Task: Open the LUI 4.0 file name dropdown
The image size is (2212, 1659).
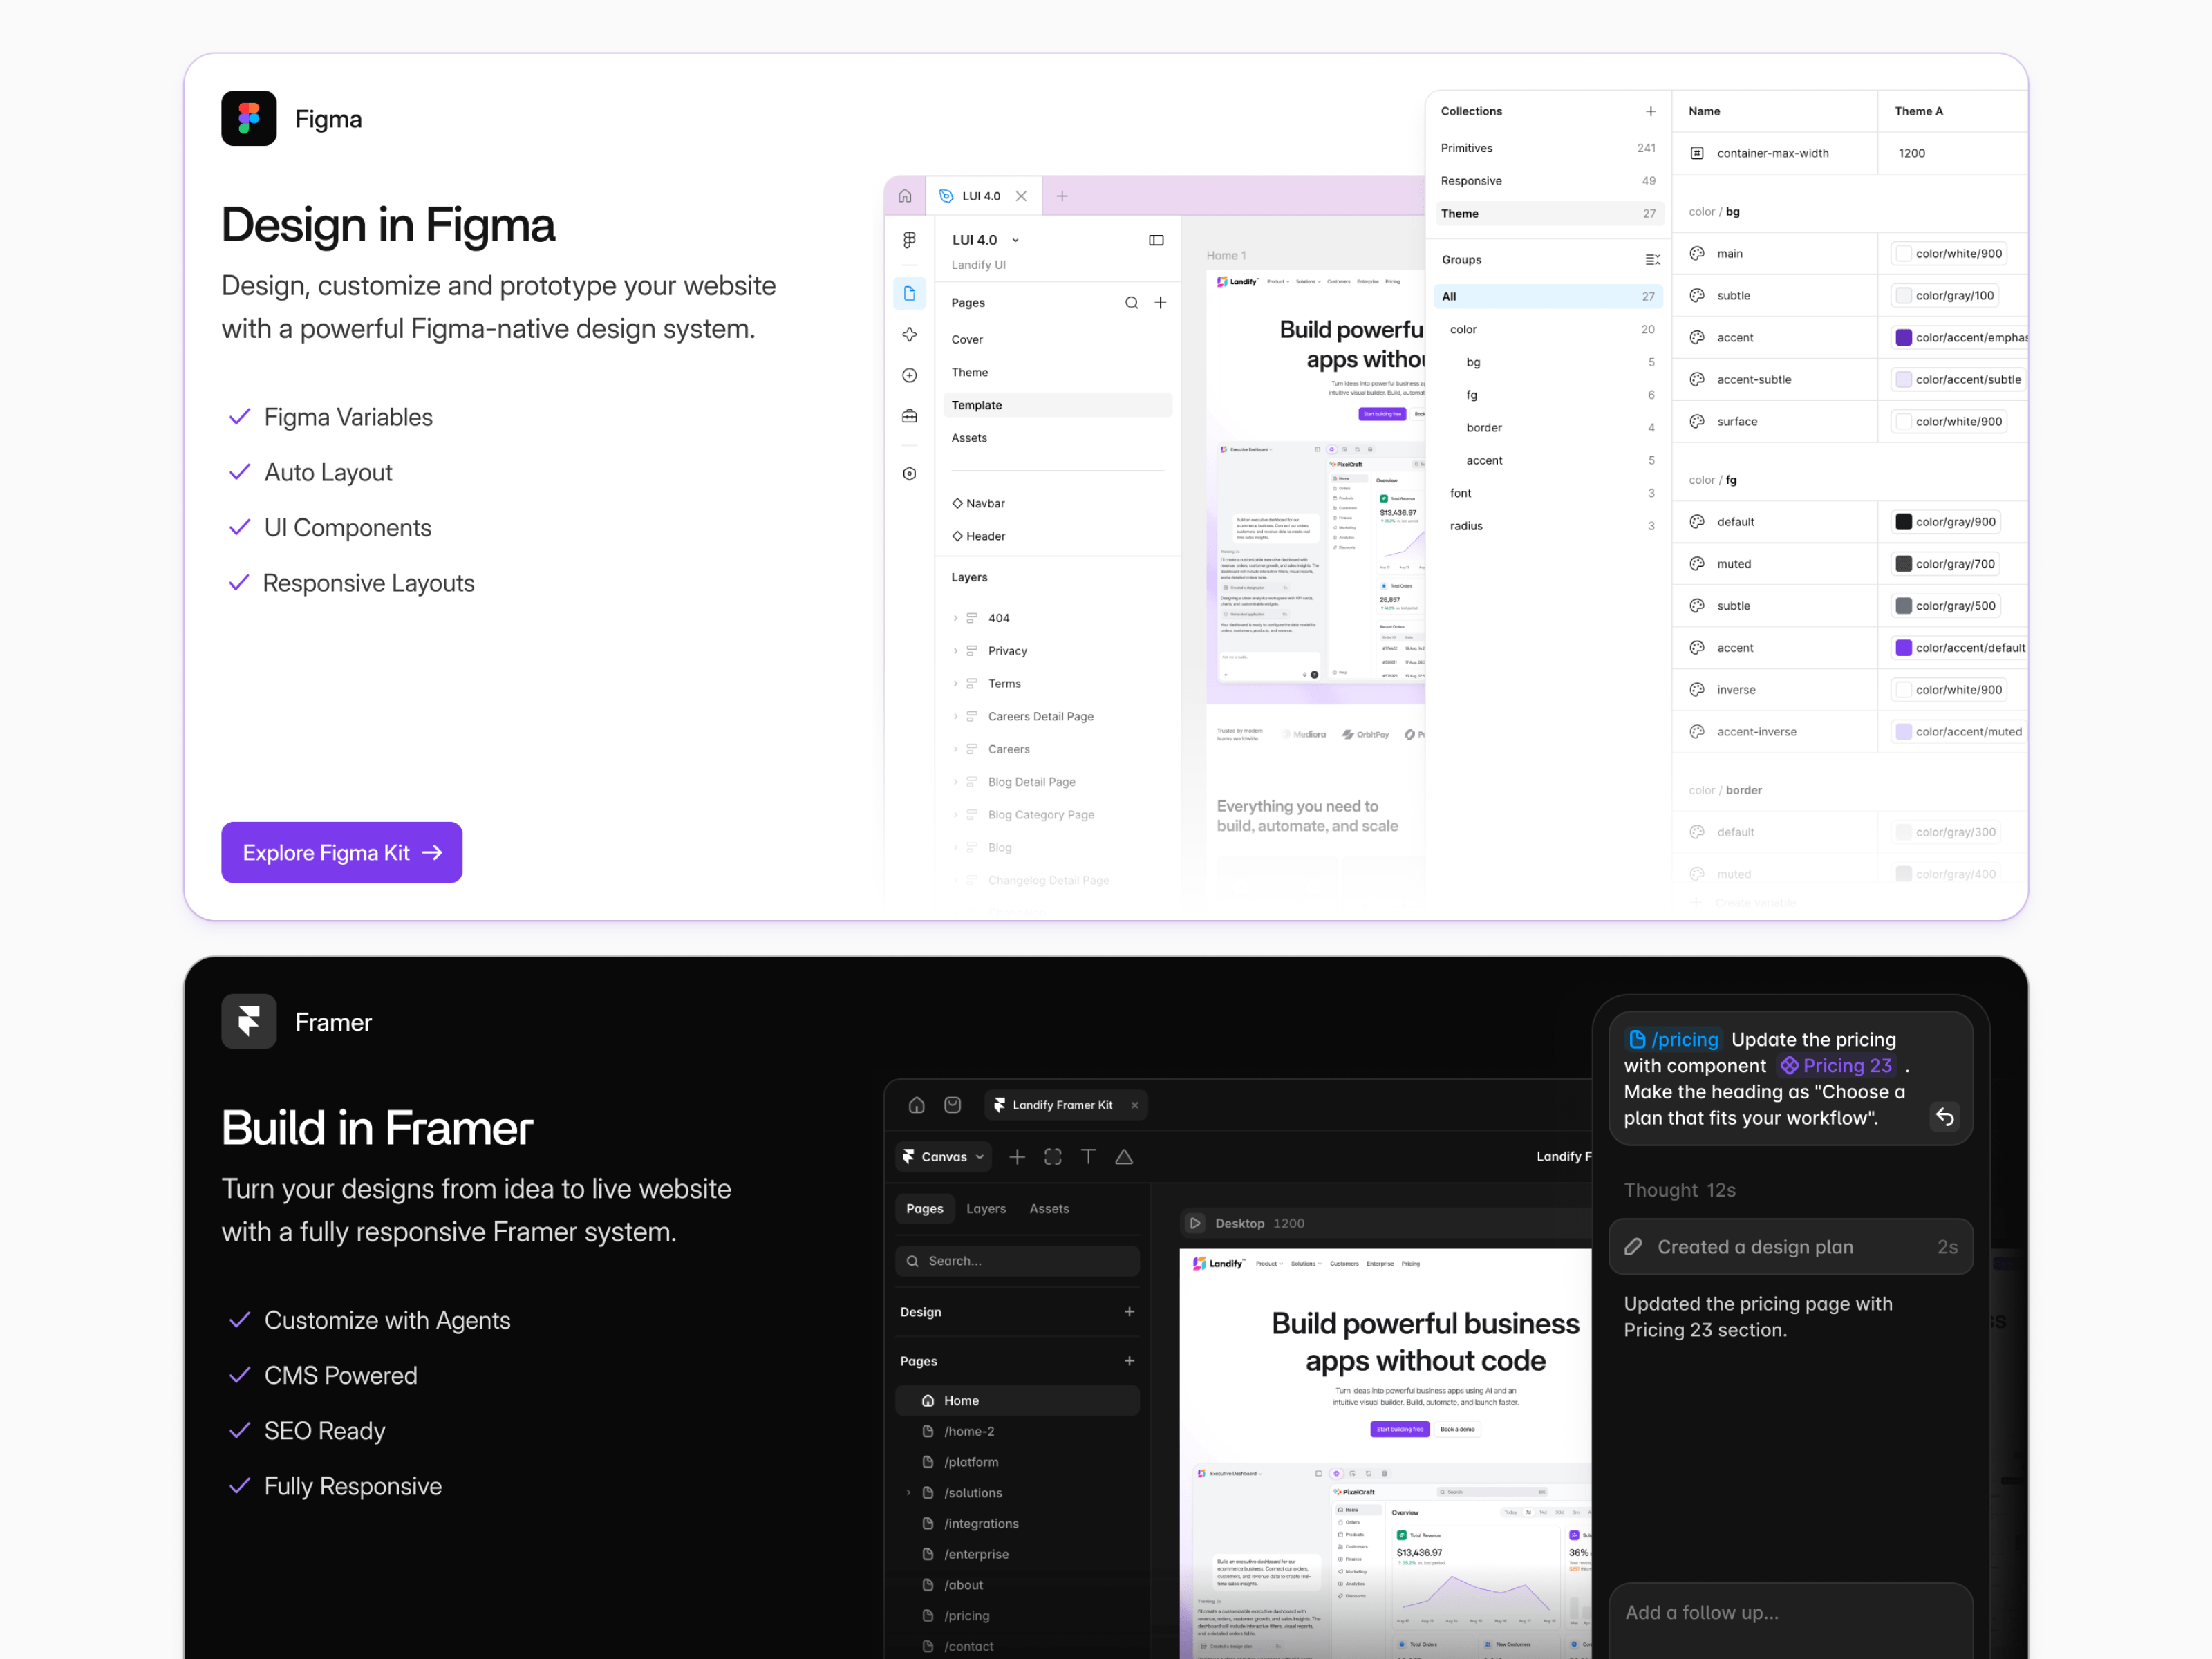Action: pyautogui.click(x=1015, y=241)
